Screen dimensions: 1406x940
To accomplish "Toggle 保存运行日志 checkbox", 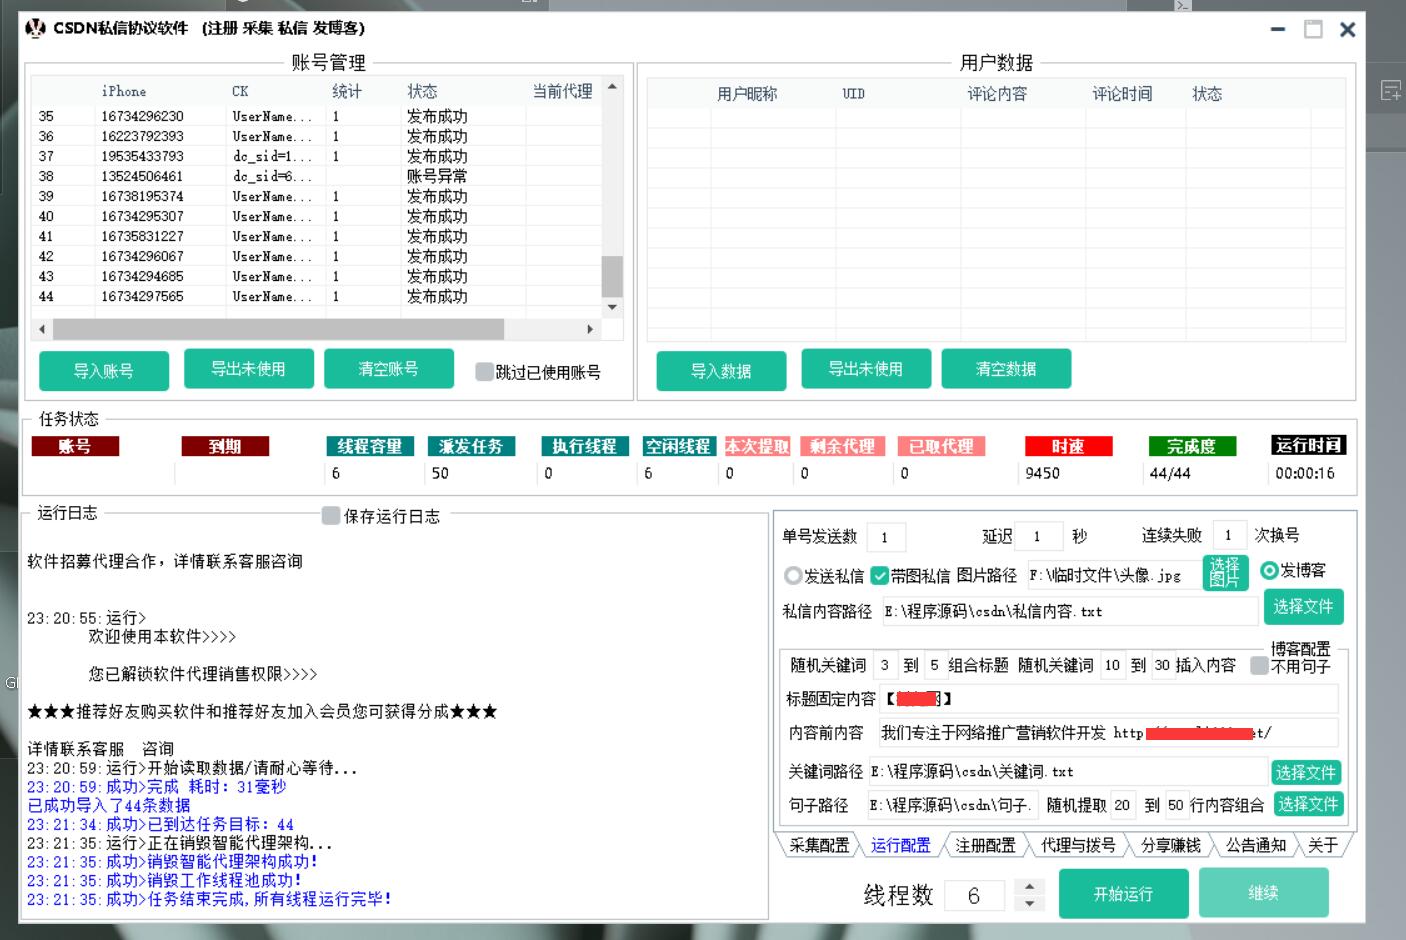I will pyautogui.click(x=331, y=516).
